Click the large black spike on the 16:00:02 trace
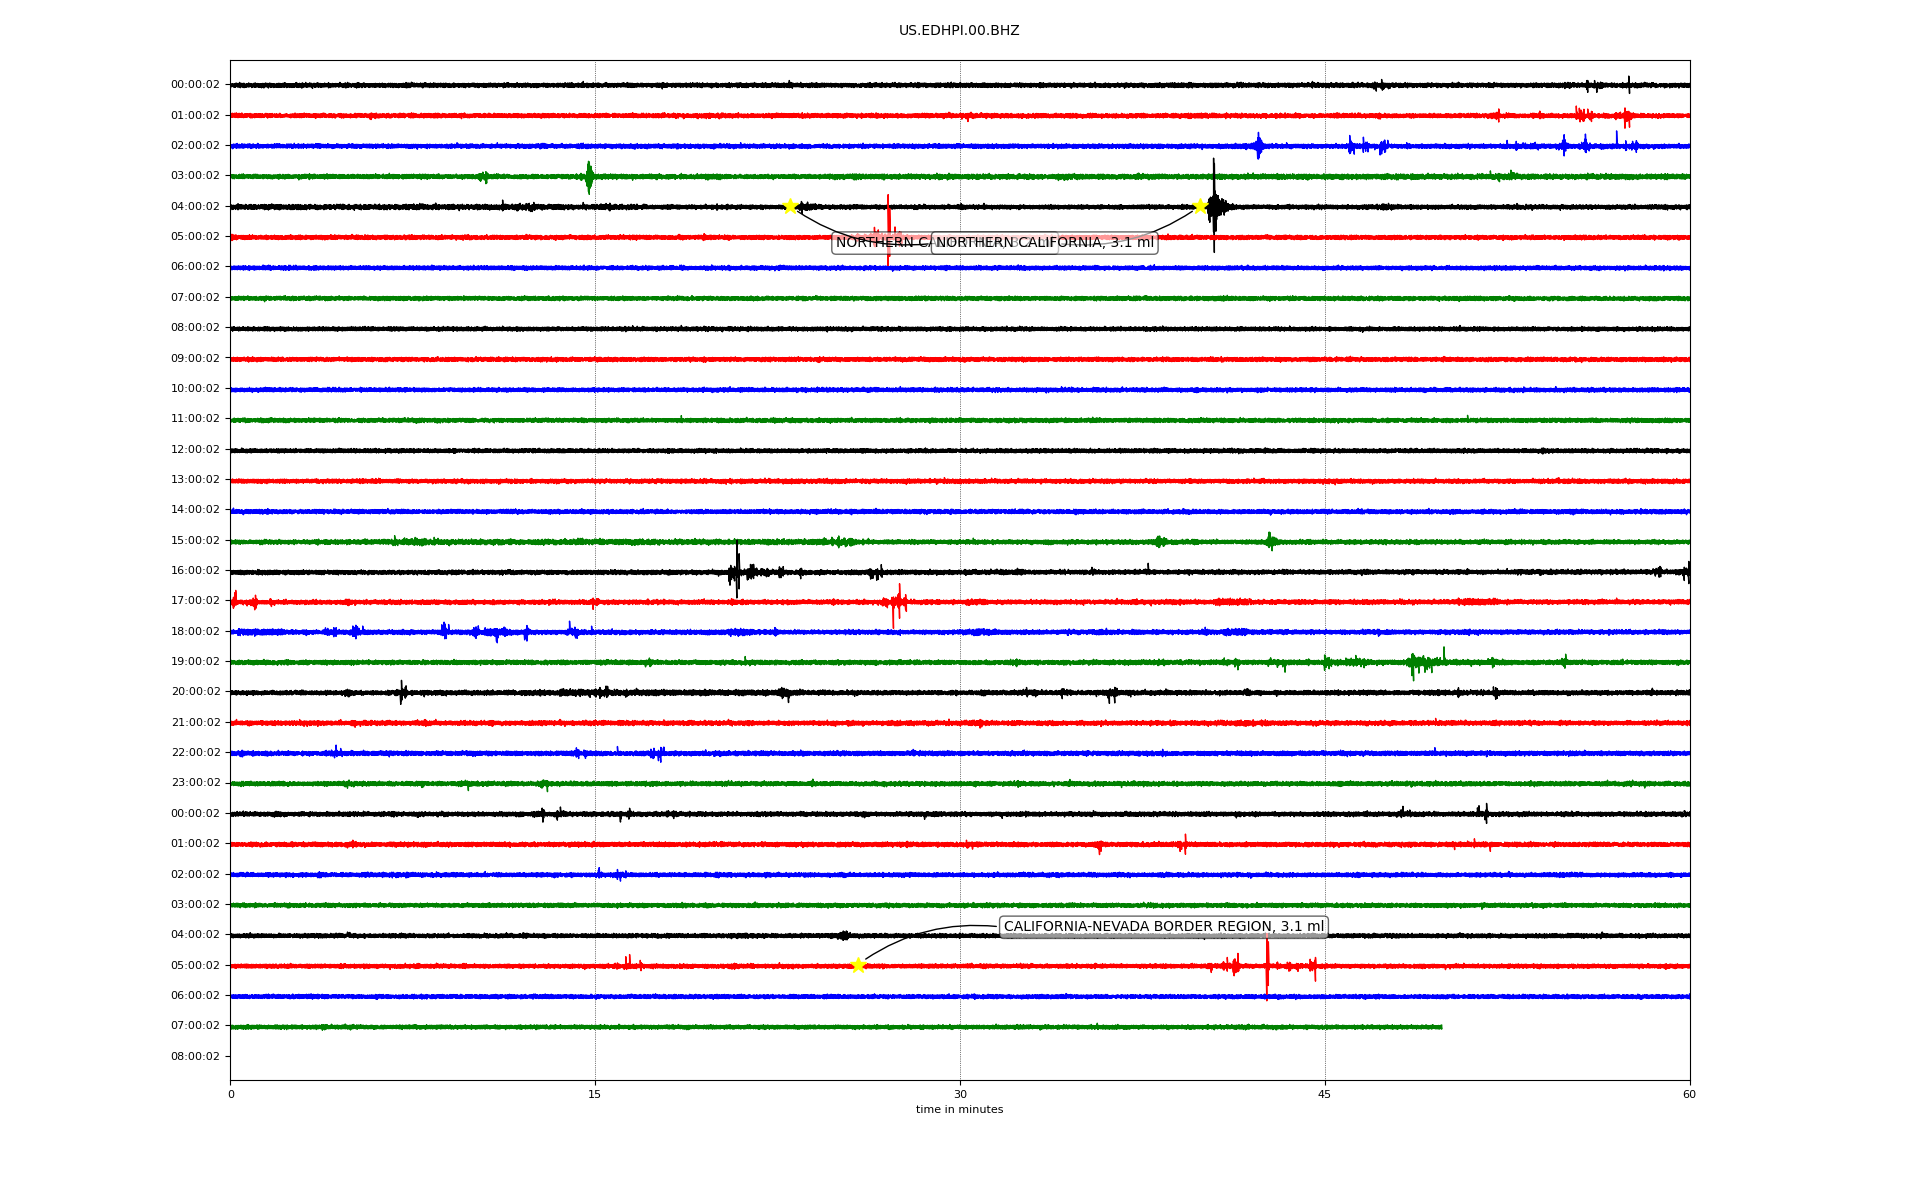 click(737, 571)
